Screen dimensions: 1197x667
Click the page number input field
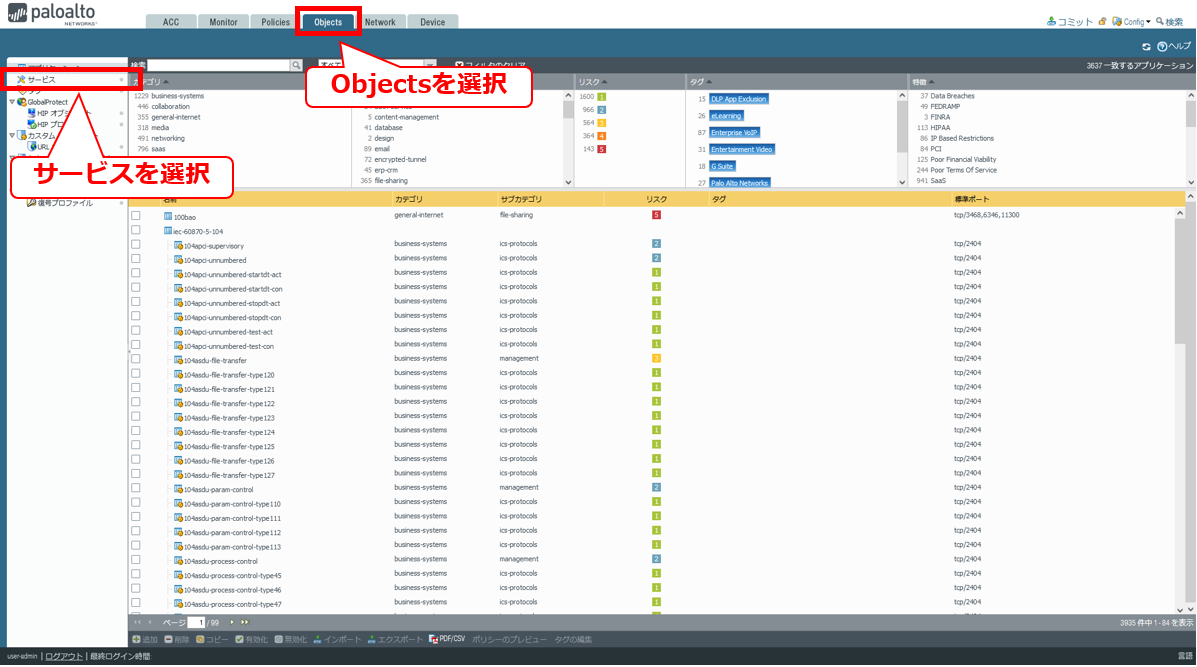coord(196,623)
